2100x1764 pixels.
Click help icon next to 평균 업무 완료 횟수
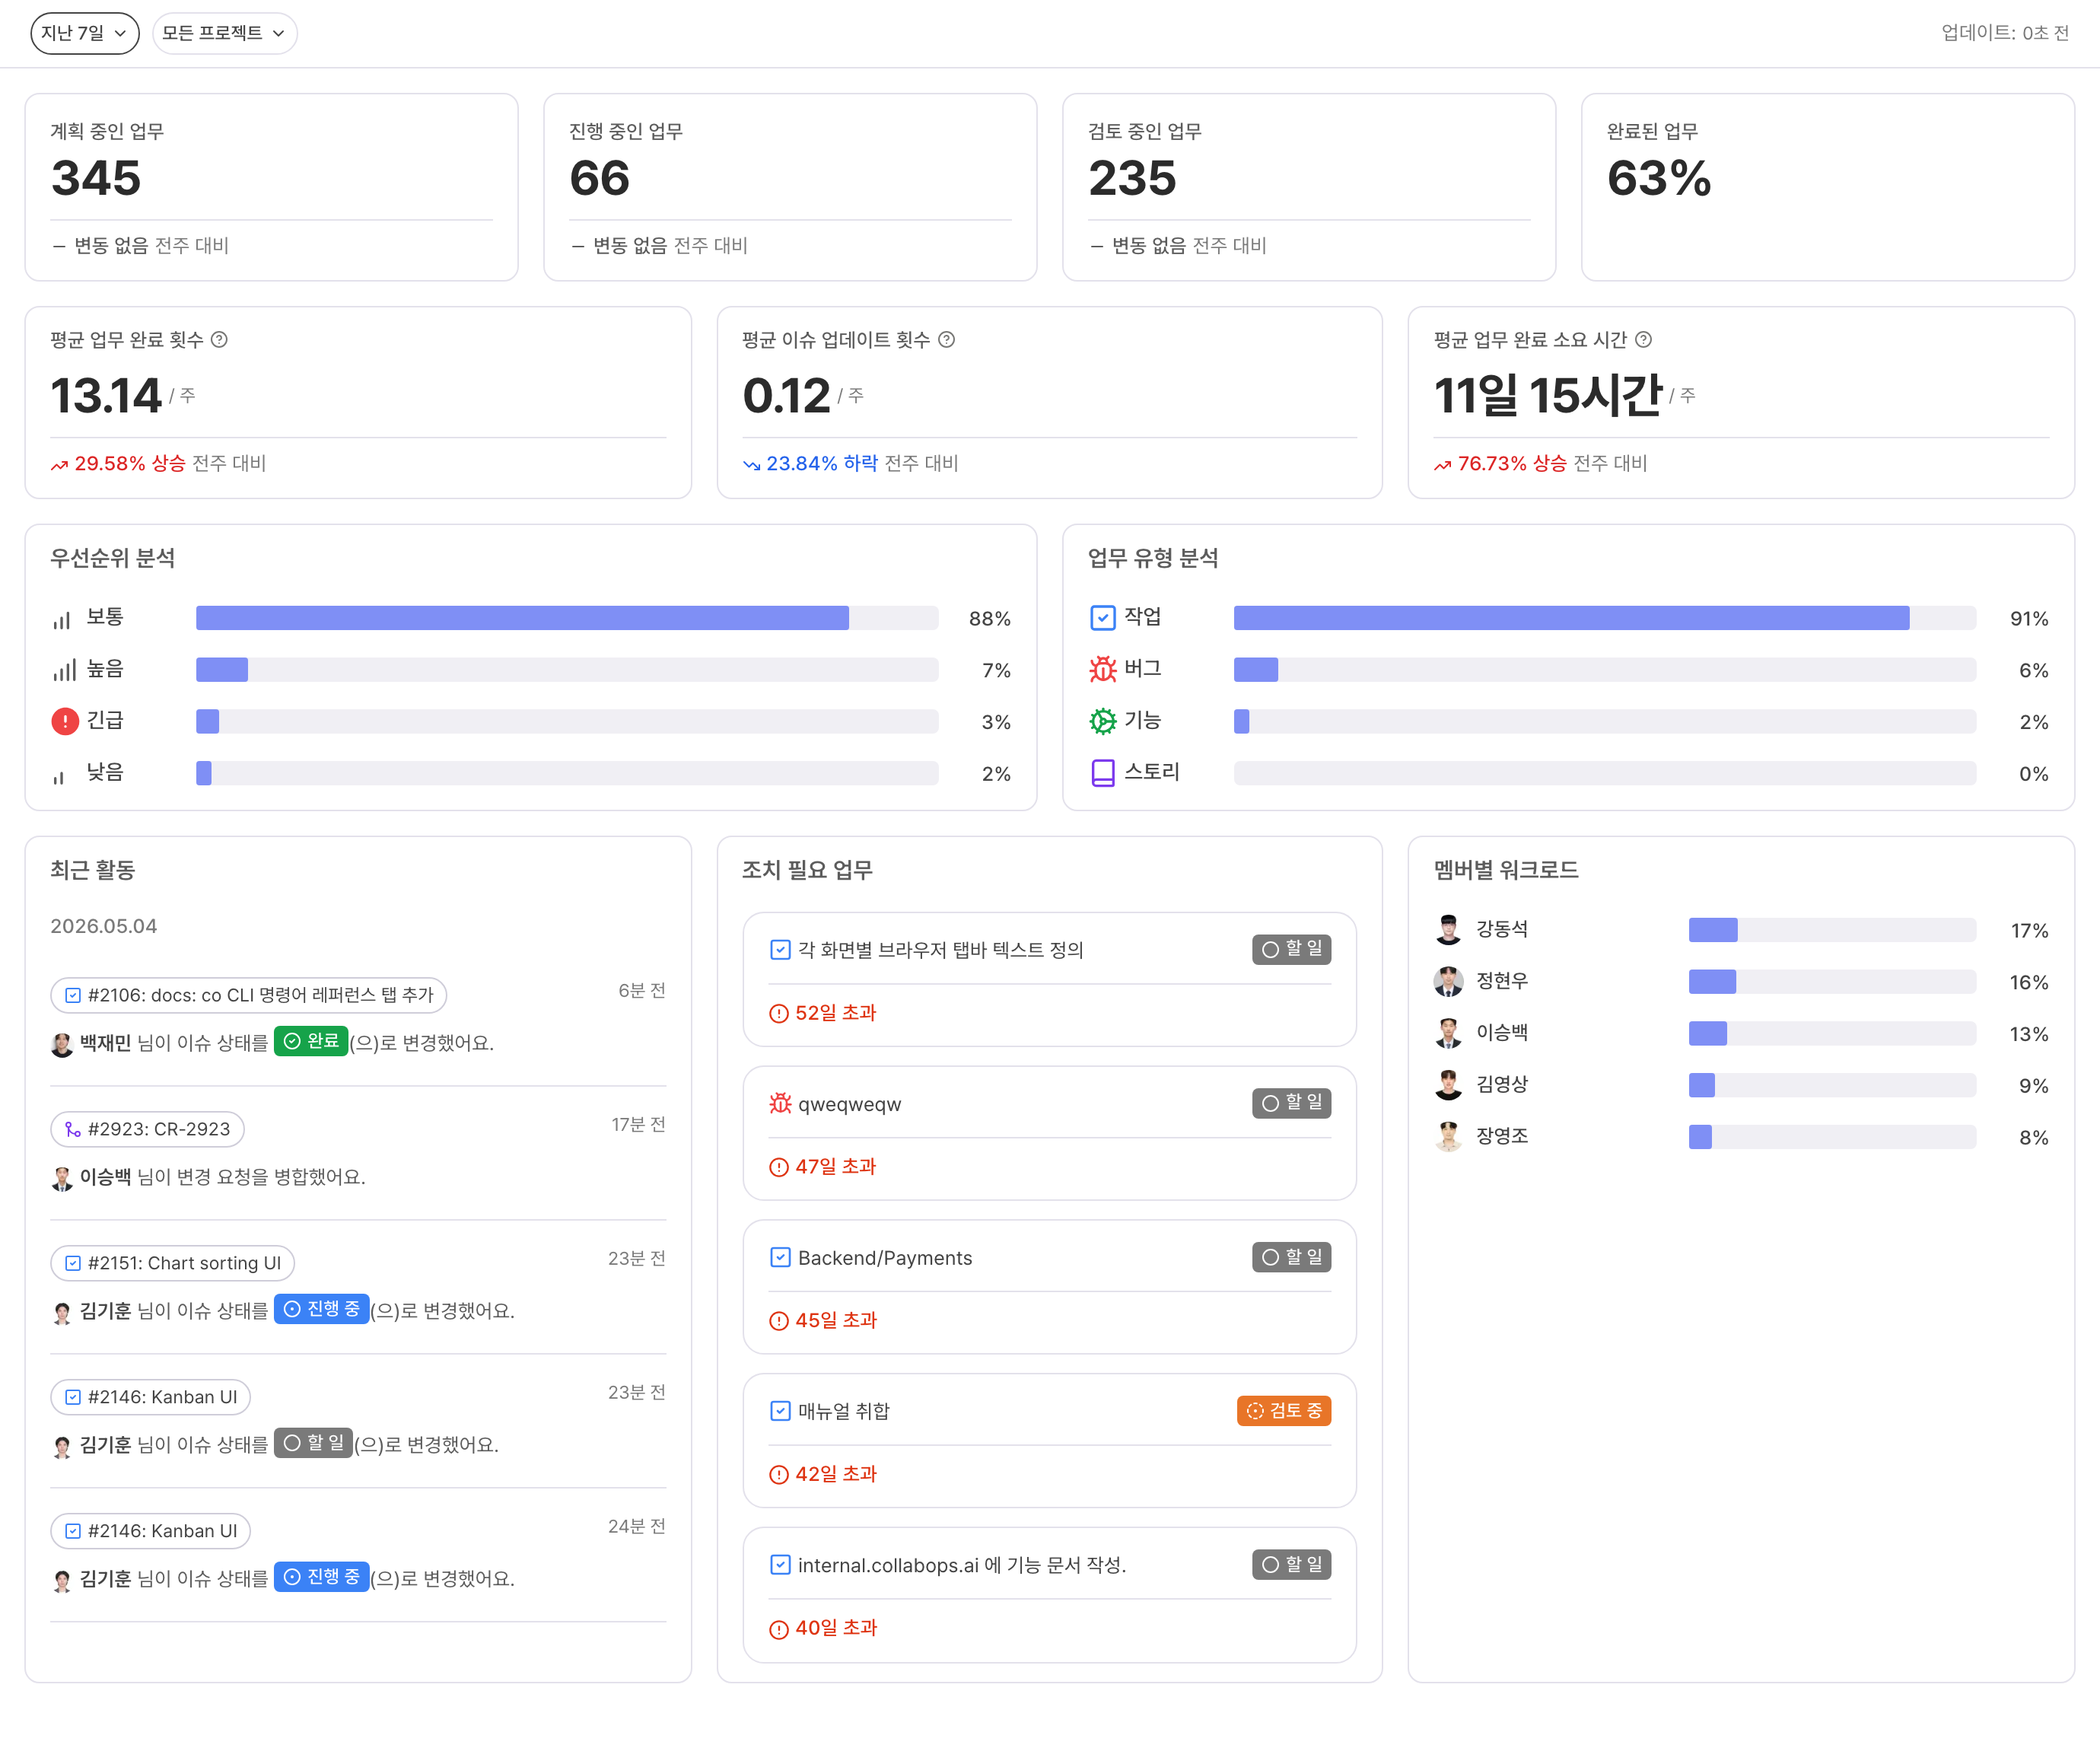tap(219, 340)
